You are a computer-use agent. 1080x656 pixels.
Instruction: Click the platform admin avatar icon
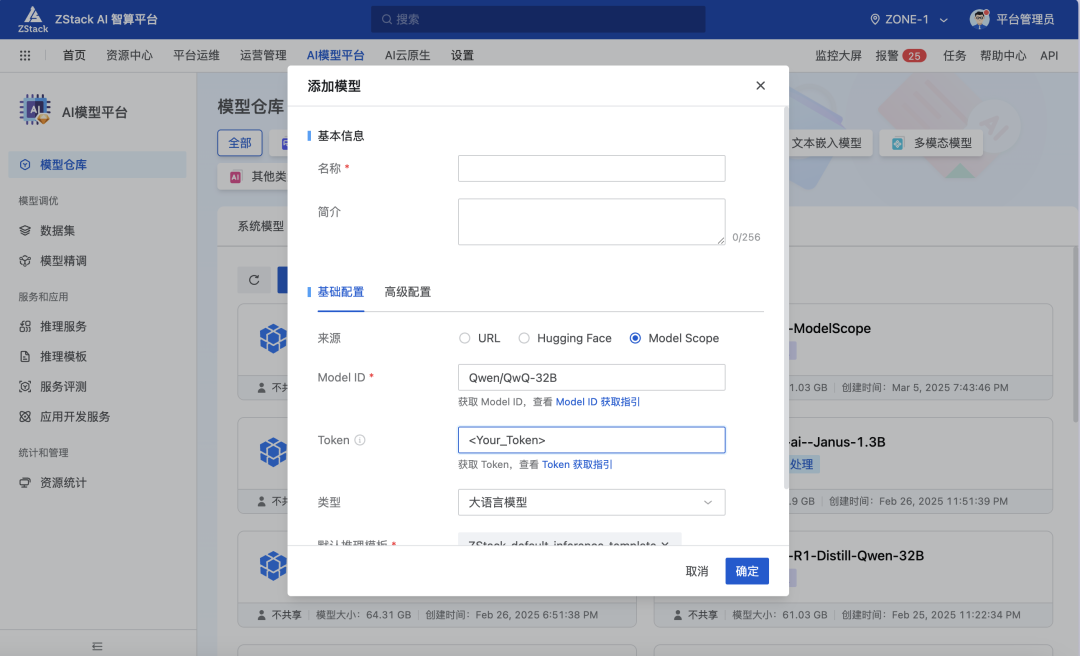[x=979, y=19]
